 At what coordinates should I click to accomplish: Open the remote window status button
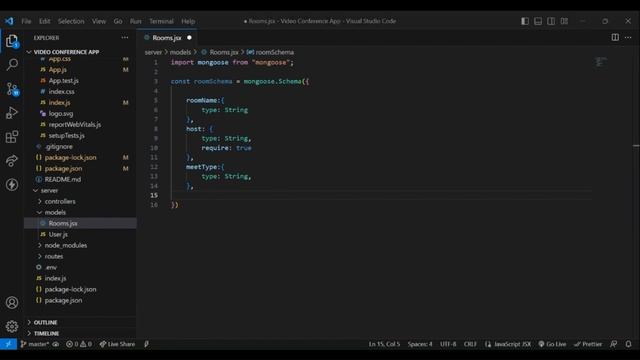click(8, 344)
